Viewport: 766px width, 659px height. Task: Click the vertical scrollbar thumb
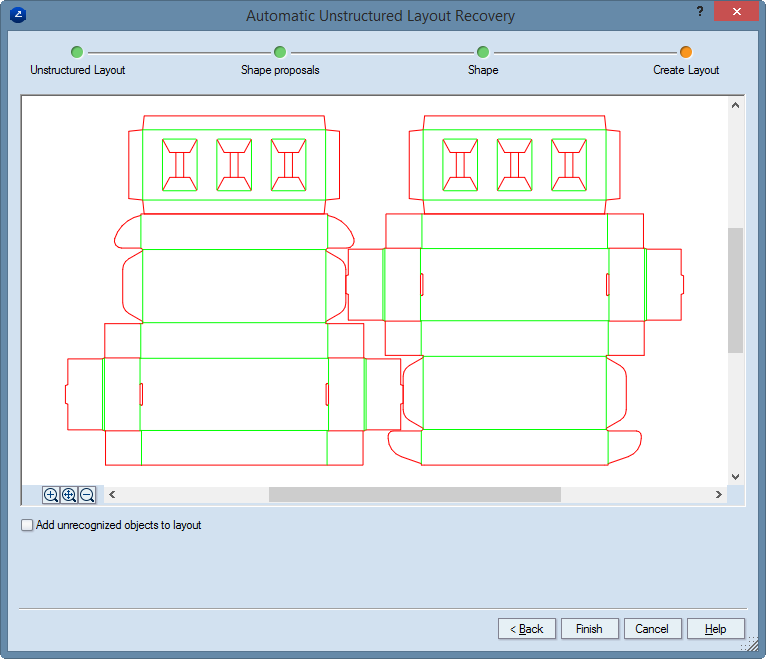(x=736, y=290)
